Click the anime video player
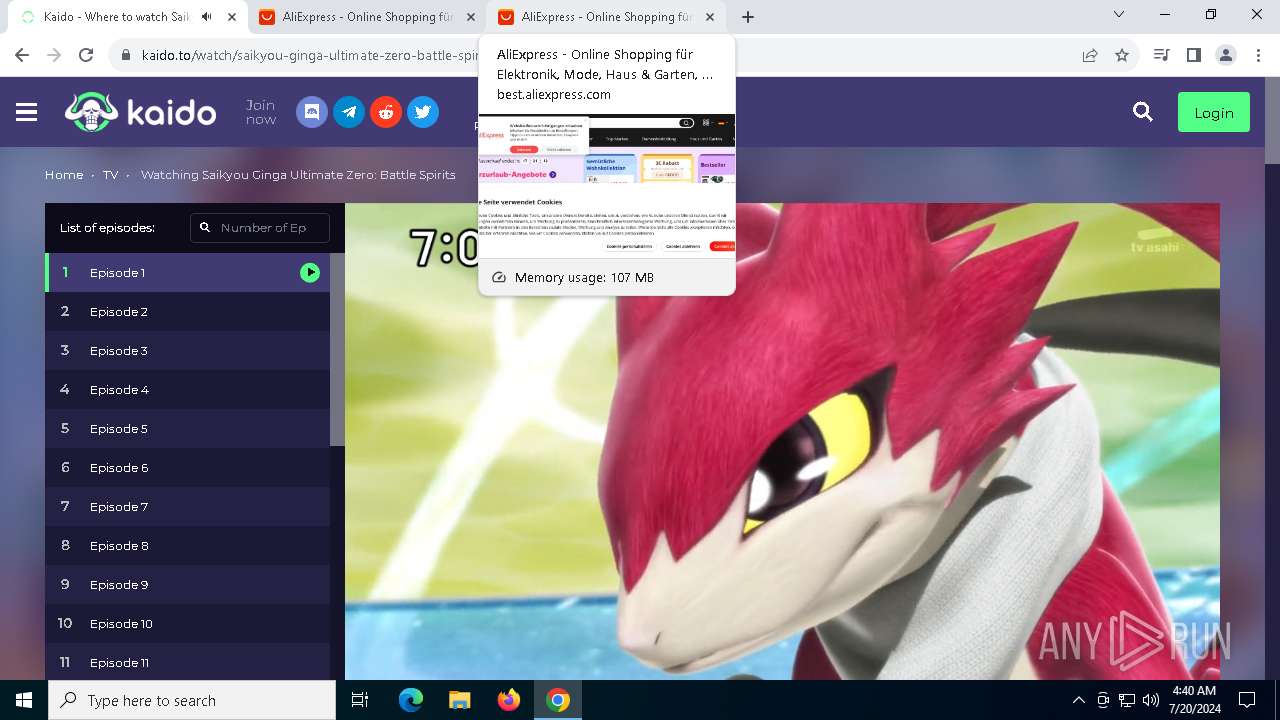 pyautogui.click(x=782, y=441)
